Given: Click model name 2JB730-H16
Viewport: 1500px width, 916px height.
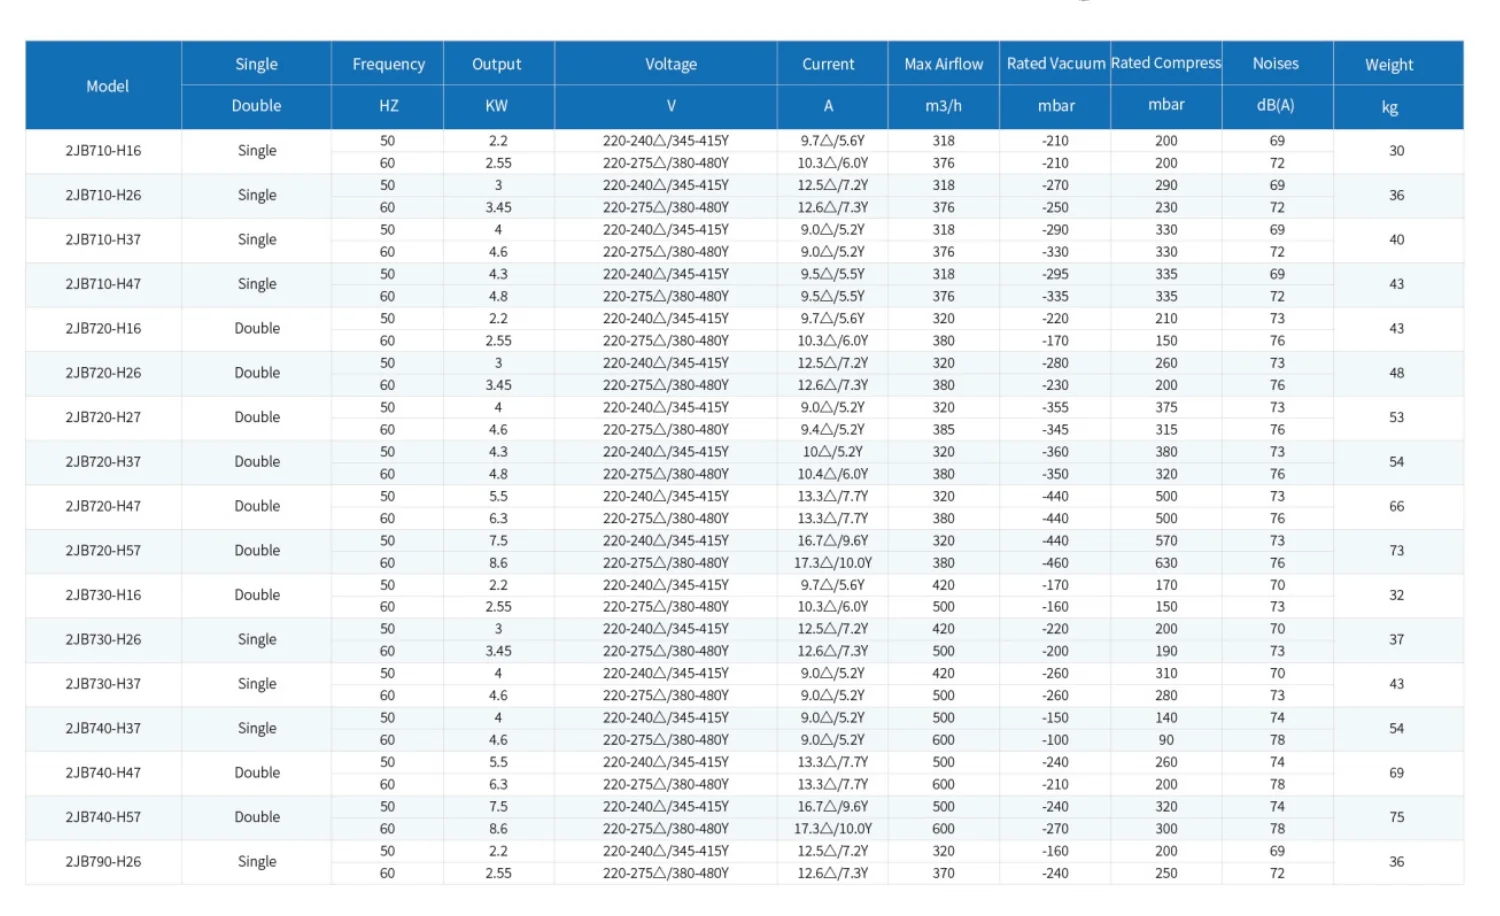Looking at the screenshot, I should coord(103,595).
